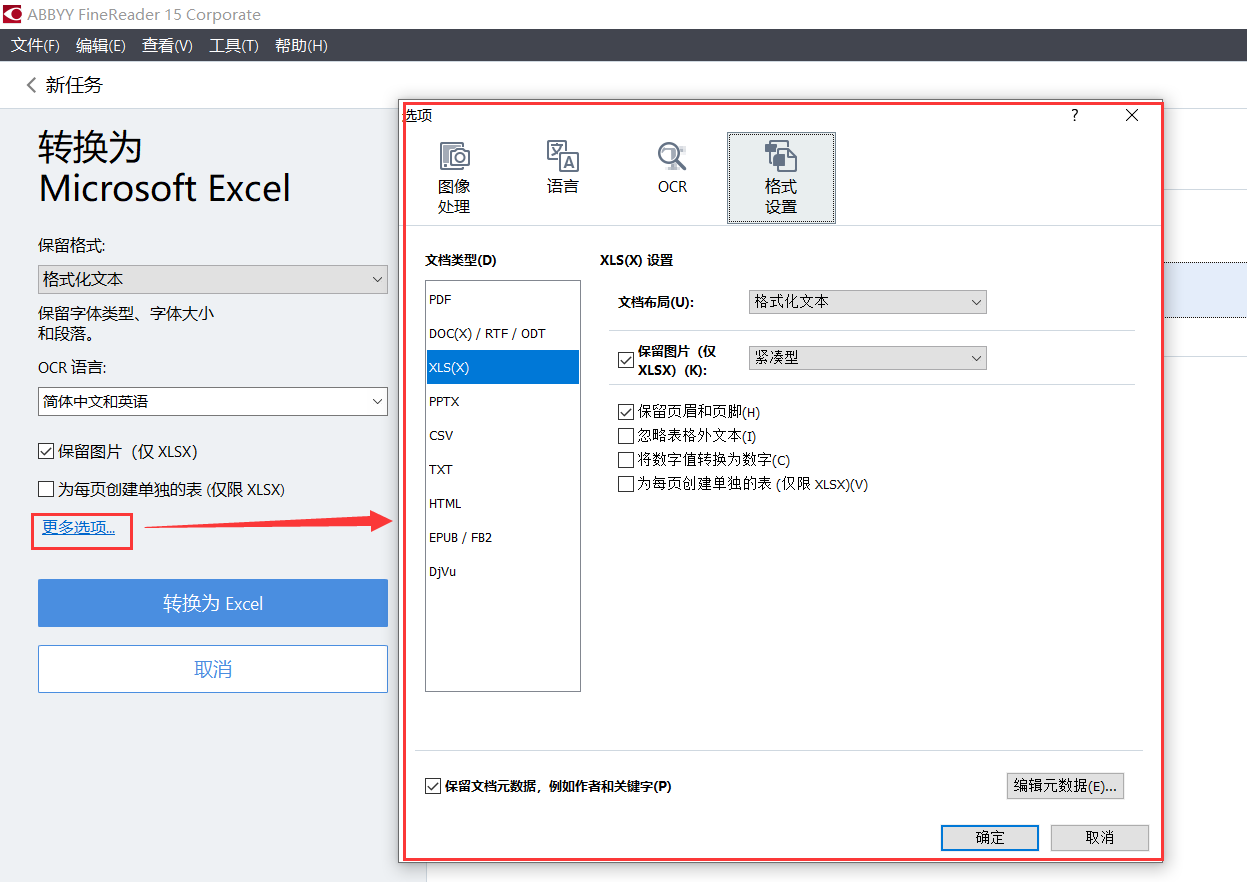
Task: Click the ABBYY logo icon
Action: [x=14, y=14]
